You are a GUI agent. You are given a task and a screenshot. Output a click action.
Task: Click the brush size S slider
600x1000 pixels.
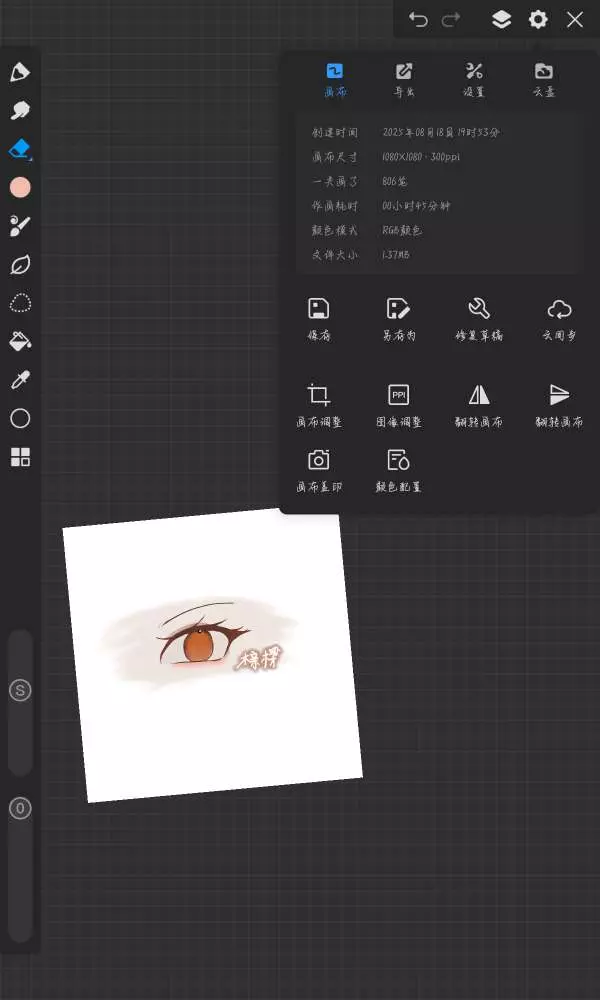[x=20, y=690]
